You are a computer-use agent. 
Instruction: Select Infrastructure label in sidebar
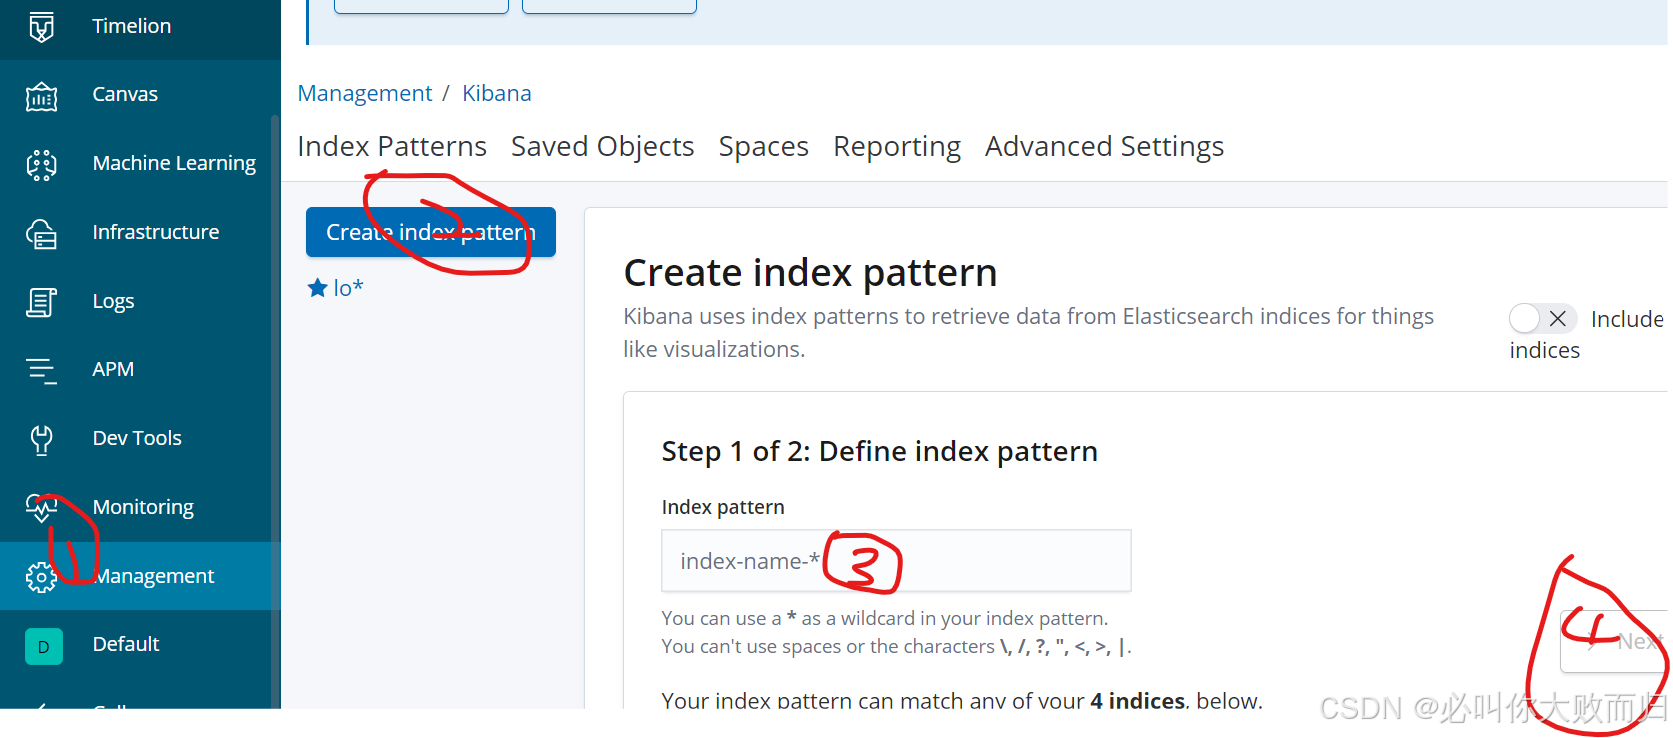pos(156,232)
